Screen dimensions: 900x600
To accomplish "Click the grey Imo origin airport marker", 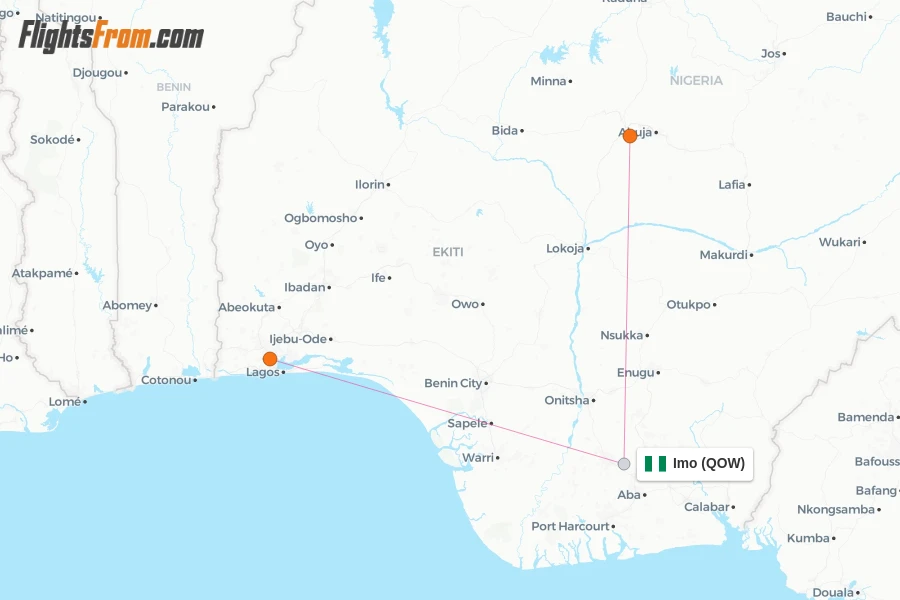I will click(624, 464).
